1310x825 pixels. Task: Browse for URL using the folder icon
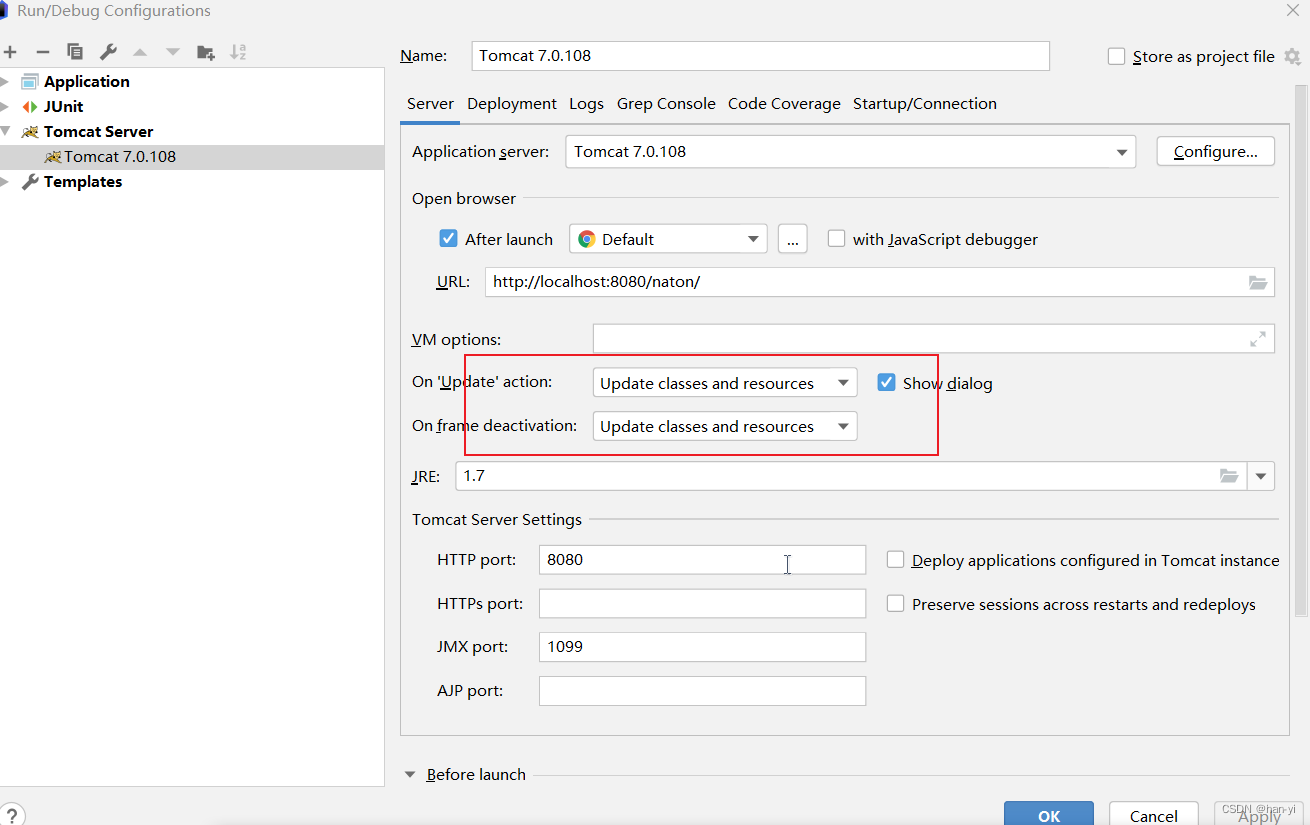pos(1258,283)
